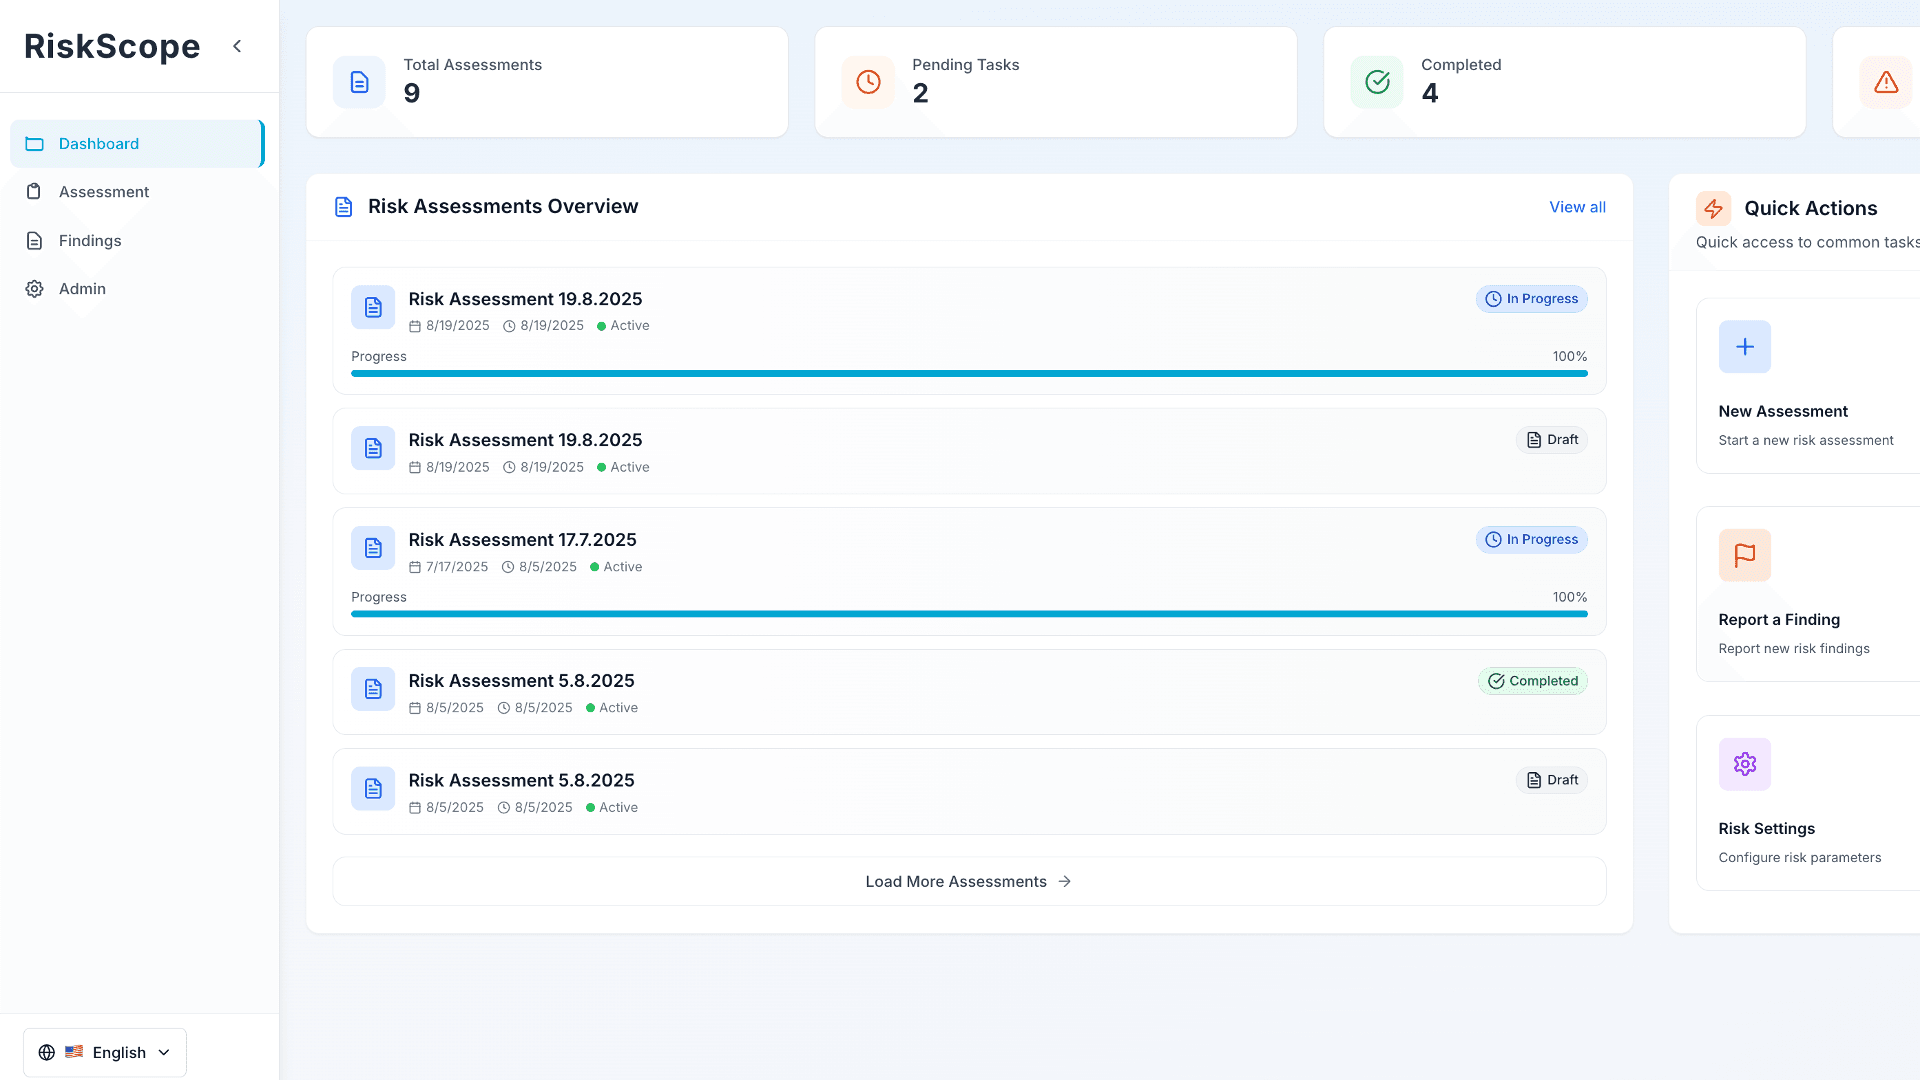Click the RiskScope logo text

tap(112, 46)
